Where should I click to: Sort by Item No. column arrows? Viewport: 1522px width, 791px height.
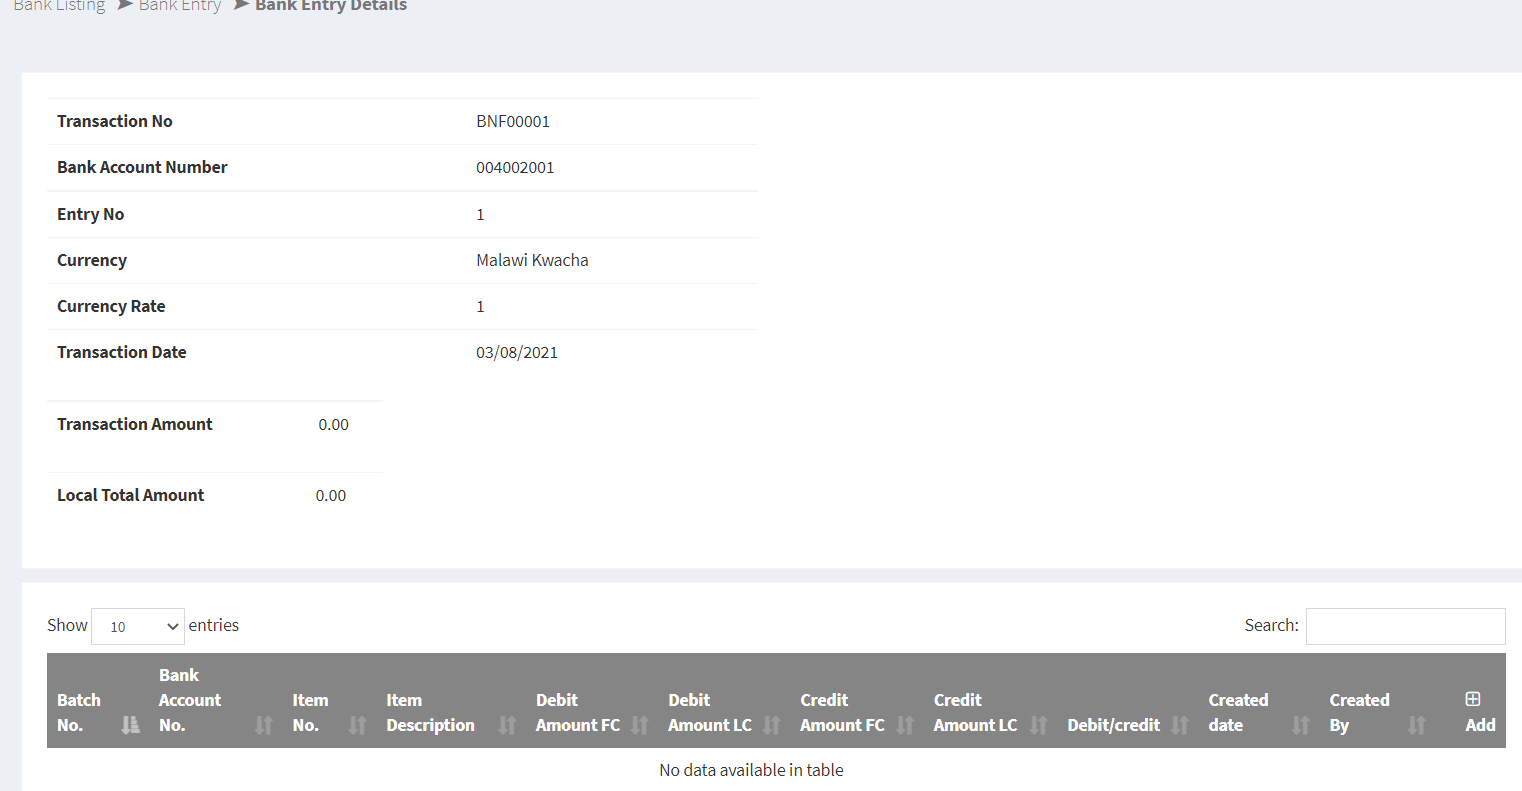357,725
